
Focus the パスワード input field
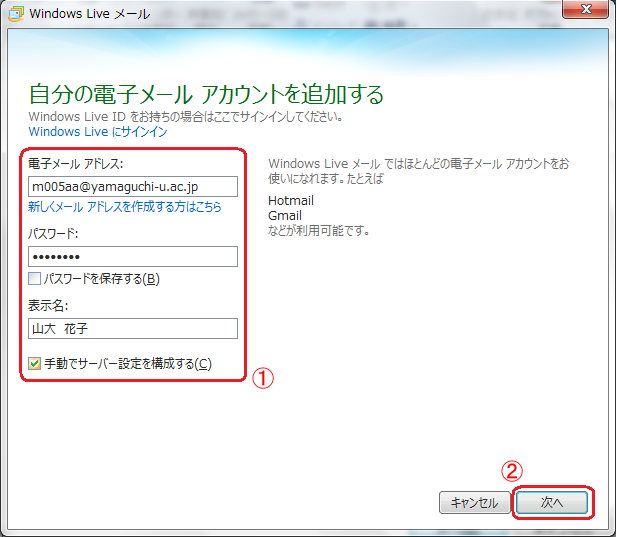pyautogui.click(x=133, y=257)
